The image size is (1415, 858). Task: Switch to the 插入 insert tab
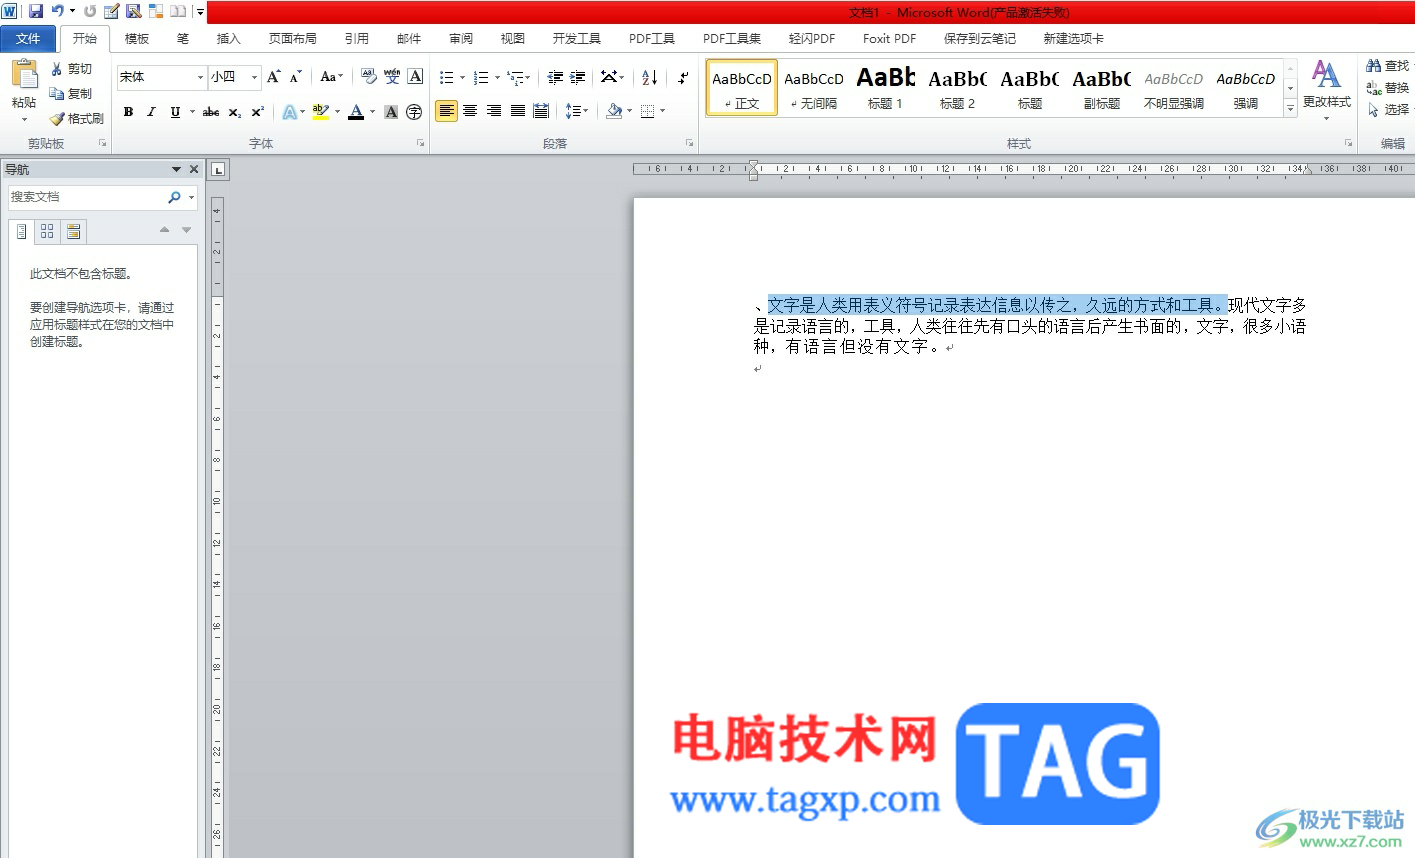click(x=229, y=39)
